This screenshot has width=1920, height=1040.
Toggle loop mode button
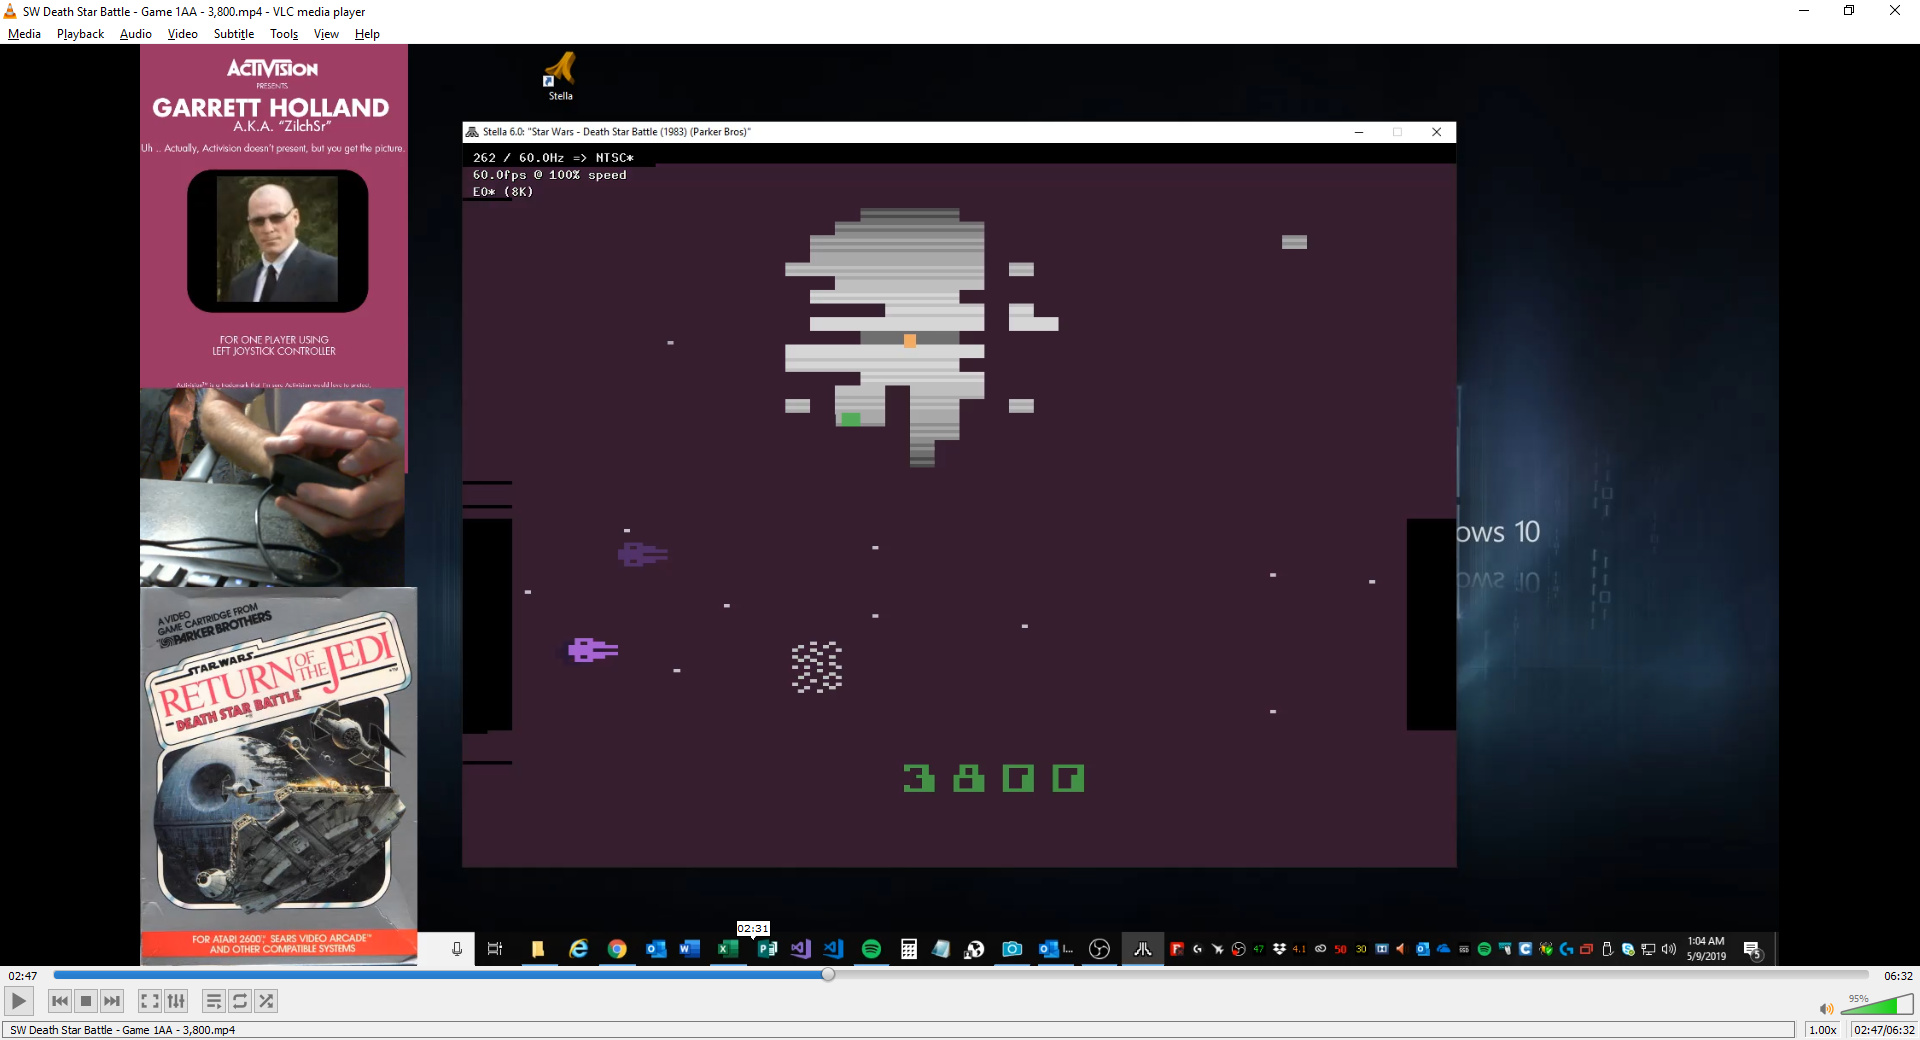(240, 1001)
